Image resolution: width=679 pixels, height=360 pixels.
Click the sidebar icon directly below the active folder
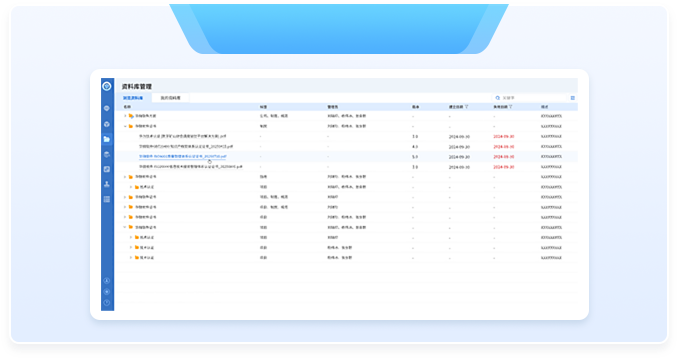click(x=107, y=154)
